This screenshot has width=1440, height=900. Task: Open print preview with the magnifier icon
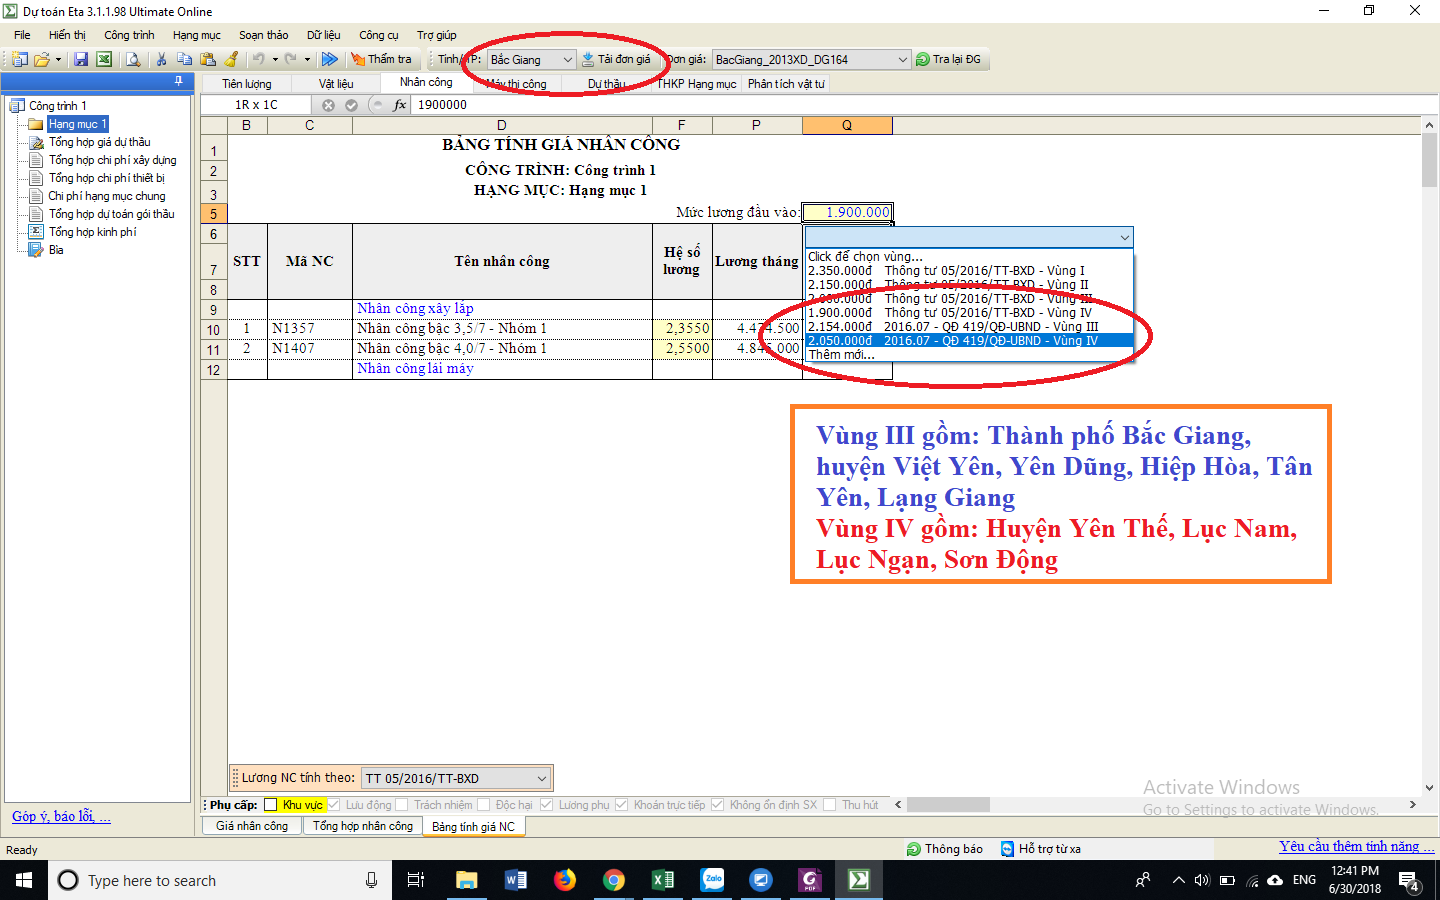point(133,60)
